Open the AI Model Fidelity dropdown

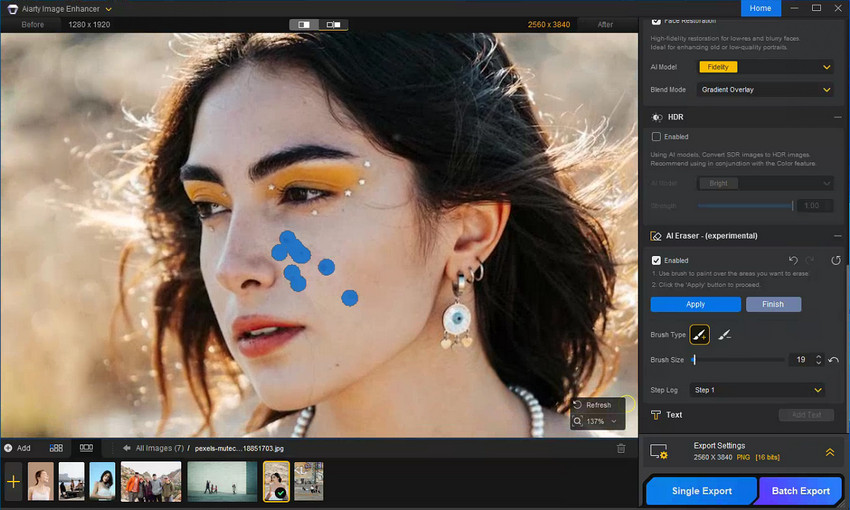765,67
